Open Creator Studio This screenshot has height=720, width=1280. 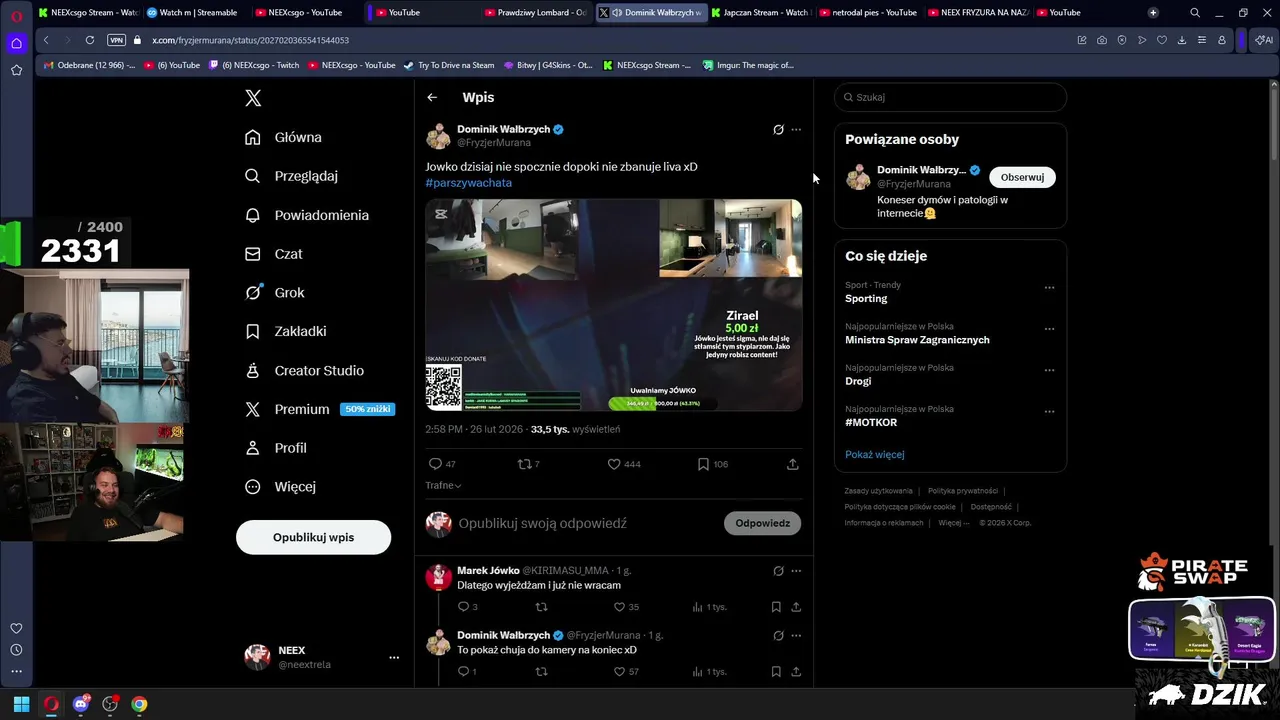(x=305, y=371)
